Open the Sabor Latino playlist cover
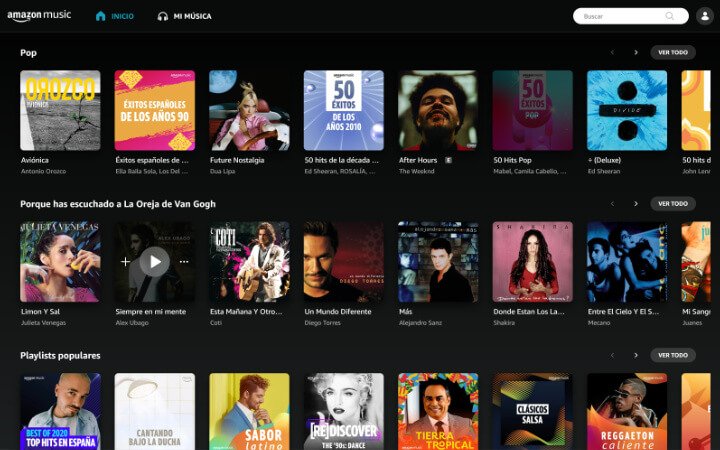 coord(249,411)
